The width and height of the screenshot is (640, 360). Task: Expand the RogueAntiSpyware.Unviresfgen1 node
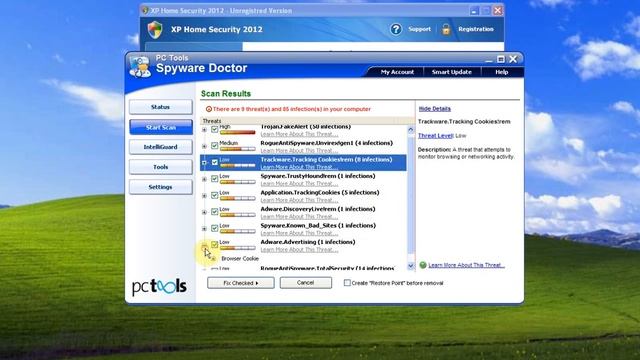tap(204, 146)
